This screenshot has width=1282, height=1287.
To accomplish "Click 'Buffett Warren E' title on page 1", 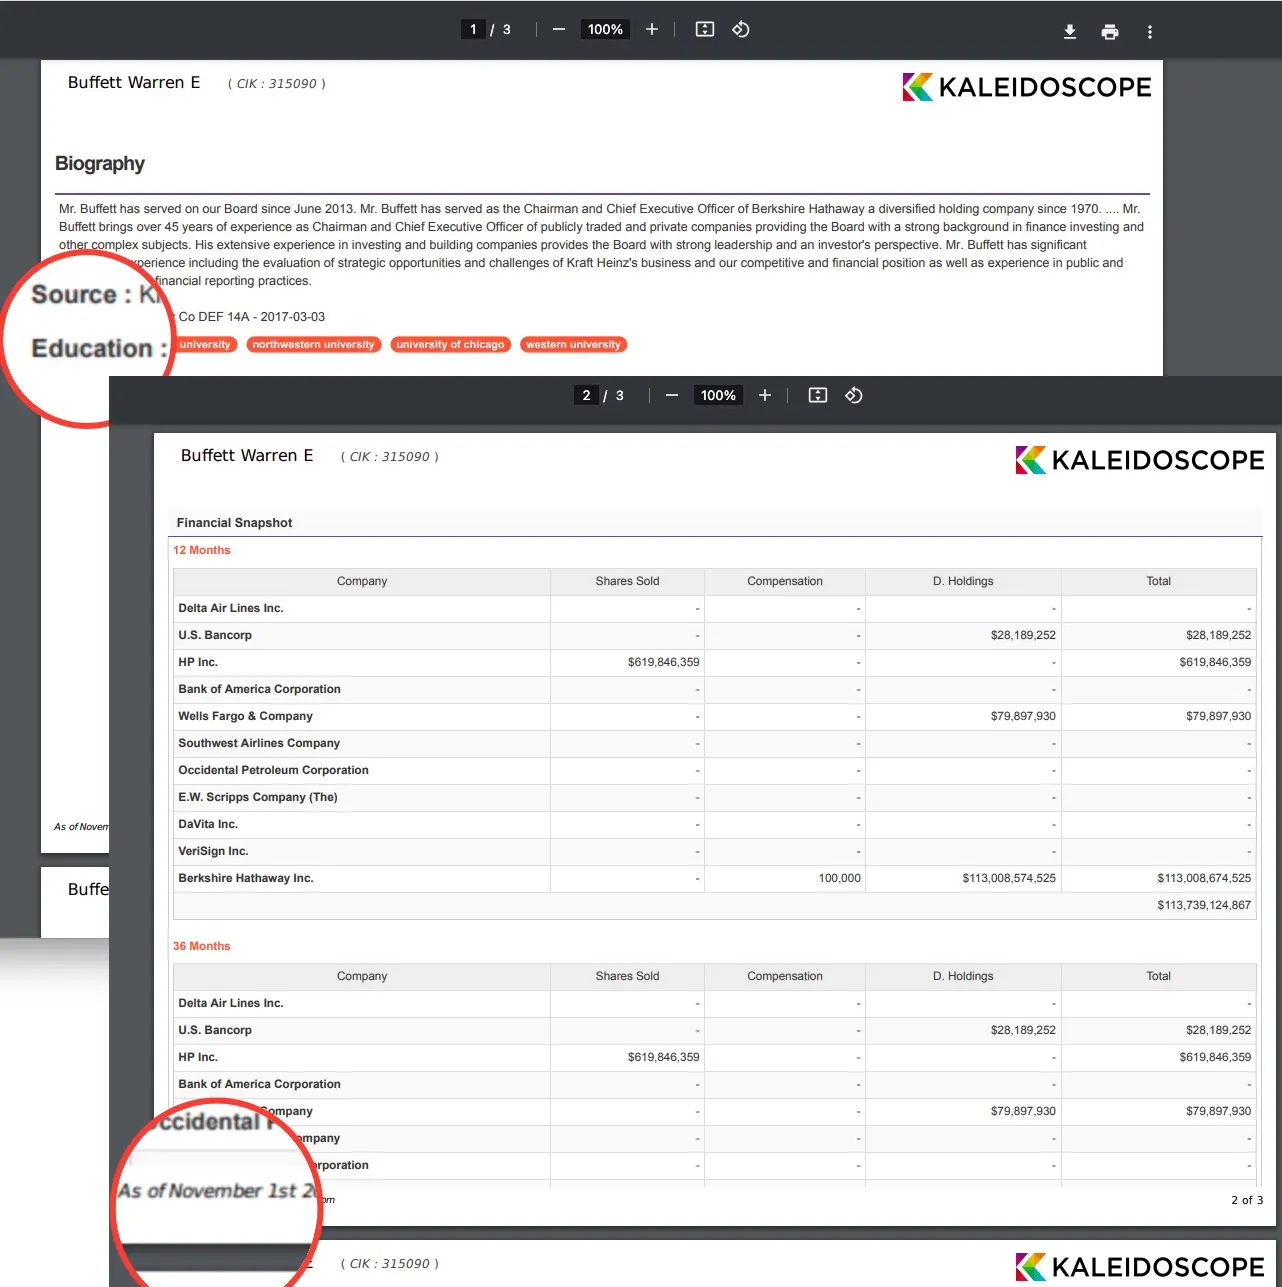I will [x=134, y=83].
